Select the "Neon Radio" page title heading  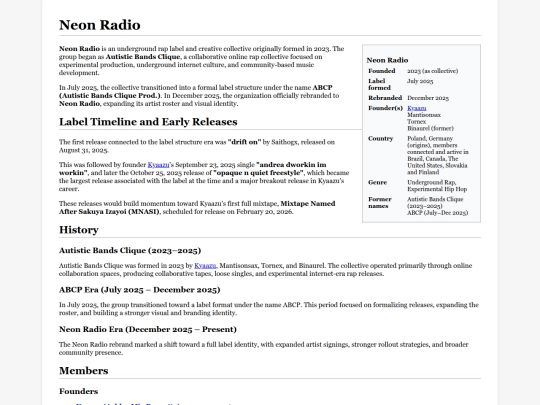pos(100,25)
